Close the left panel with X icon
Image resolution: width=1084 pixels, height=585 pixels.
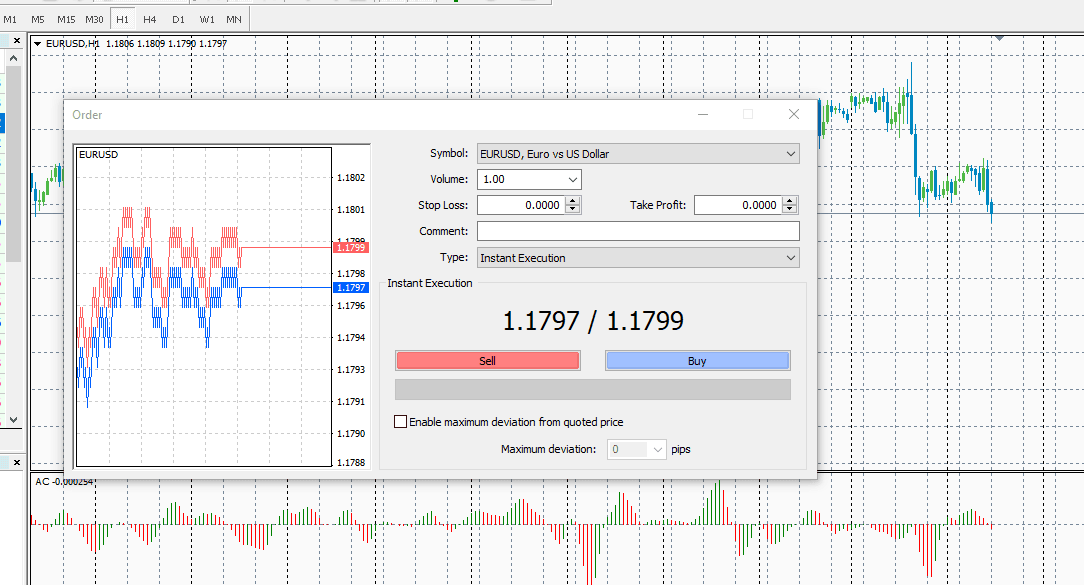[x=17, y=41]
